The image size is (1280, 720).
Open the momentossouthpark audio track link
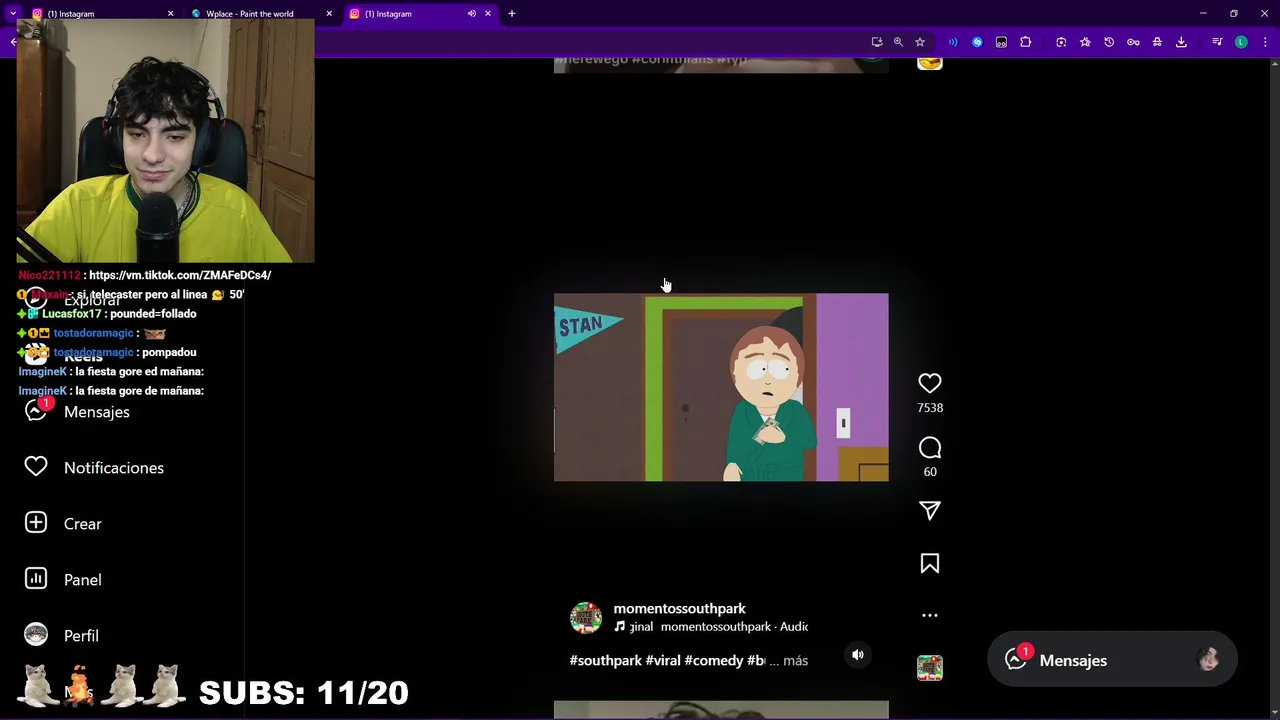(x=711, y=627)
